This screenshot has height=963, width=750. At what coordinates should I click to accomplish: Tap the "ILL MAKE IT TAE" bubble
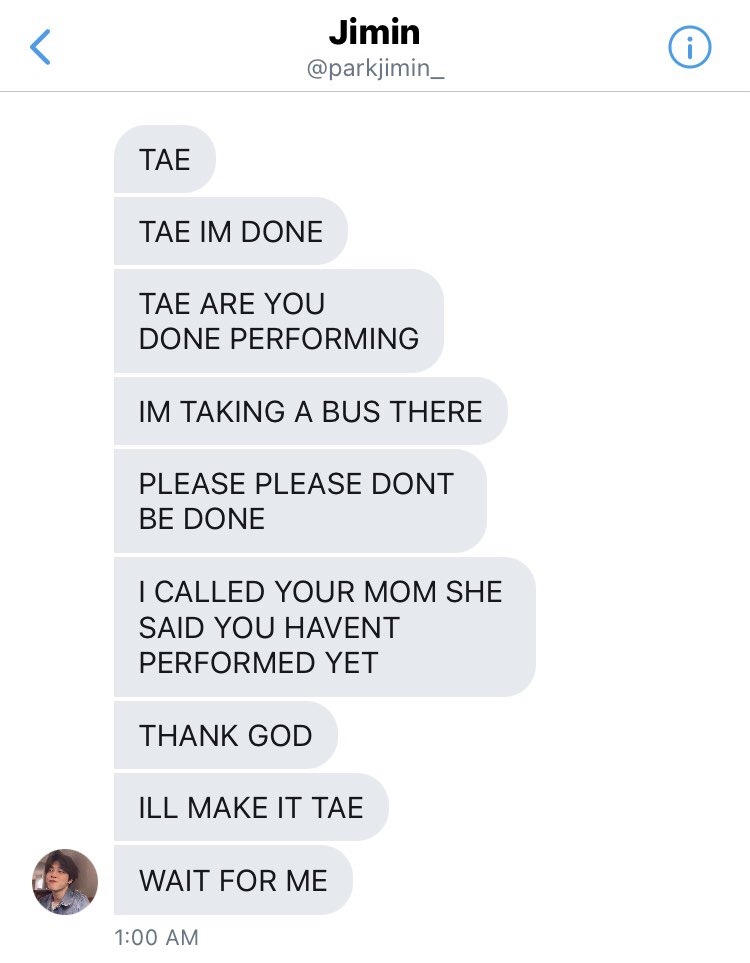point(251,807)
